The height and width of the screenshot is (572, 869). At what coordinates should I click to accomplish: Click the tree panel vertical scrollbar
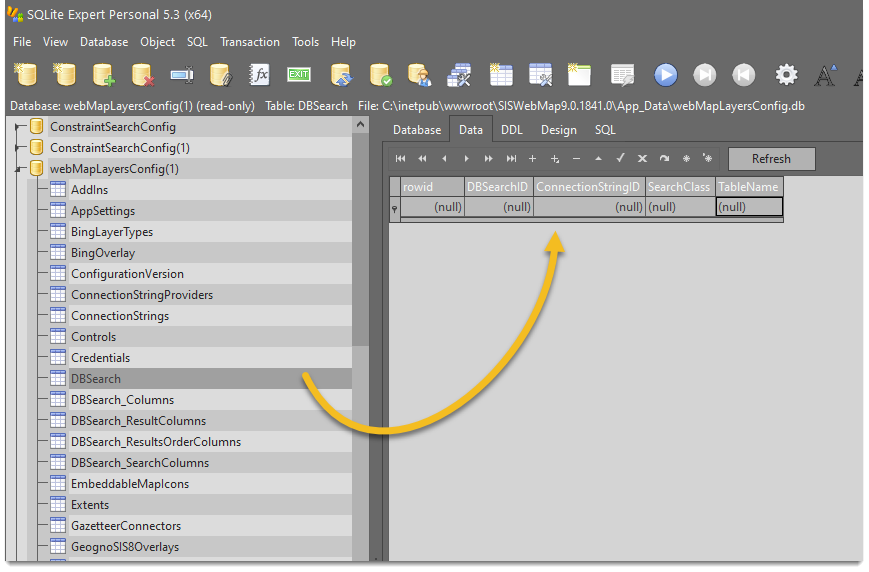coord(360,238)
